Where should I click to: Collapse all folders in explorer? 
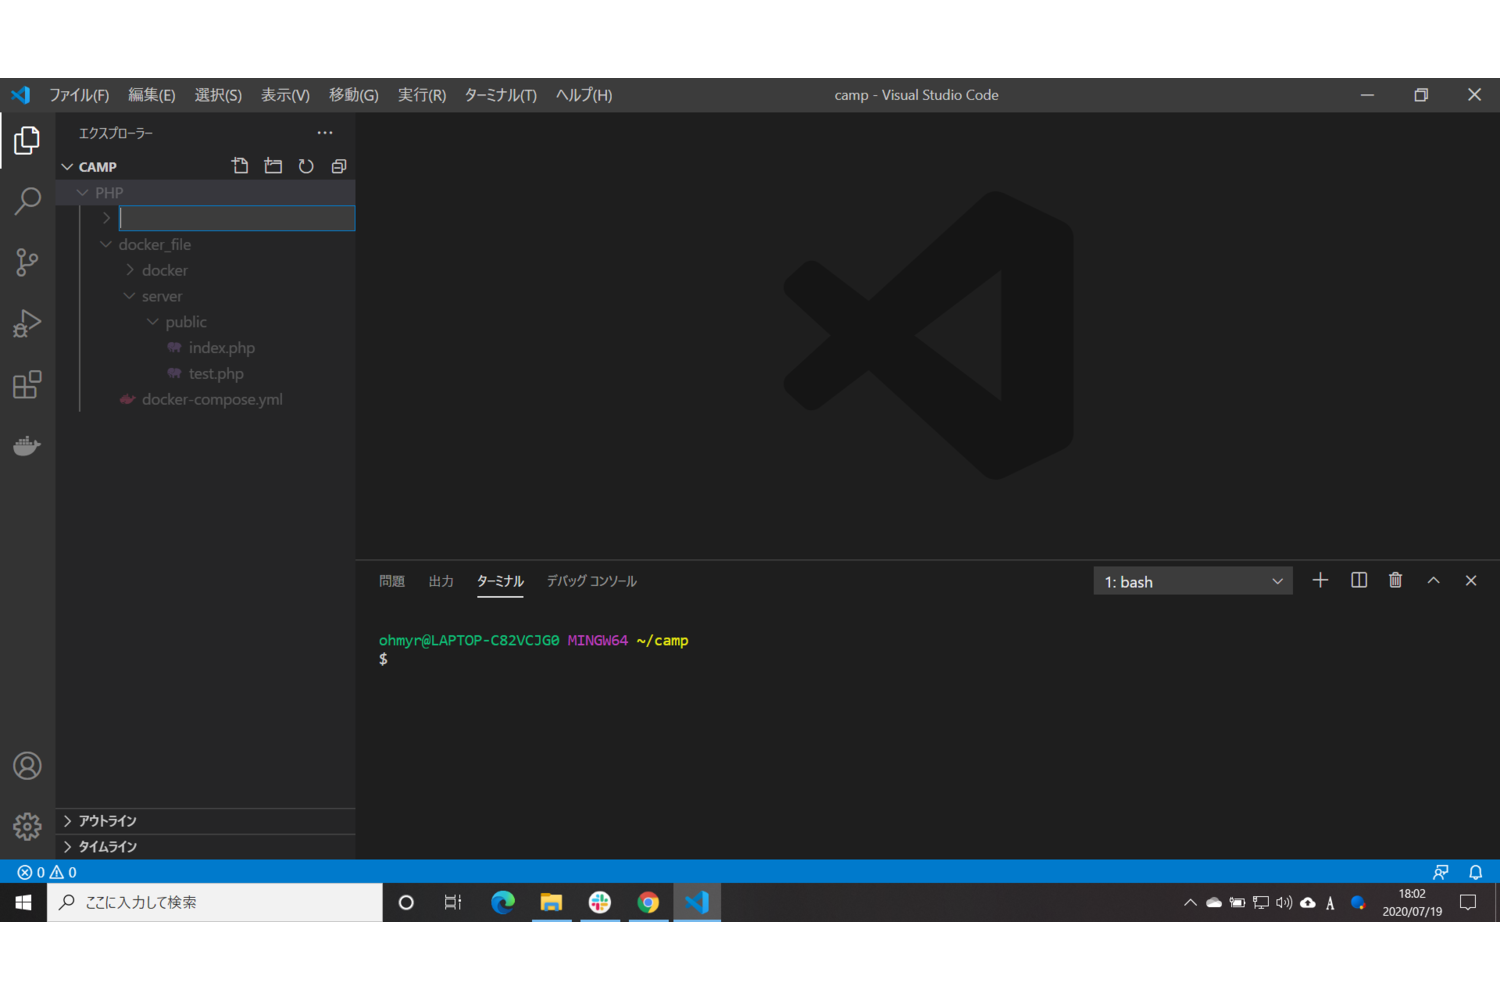[339, 166]
